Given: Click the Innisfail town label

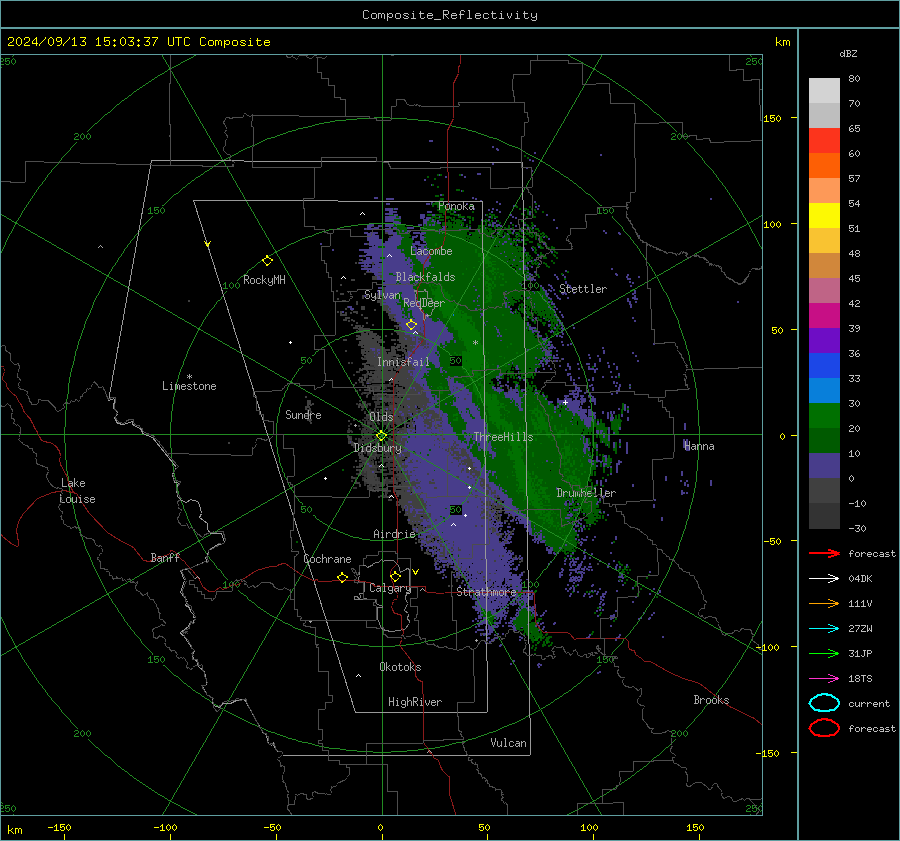Looking at the screenshot, I should pyautogui.click(x=403, y=362).
